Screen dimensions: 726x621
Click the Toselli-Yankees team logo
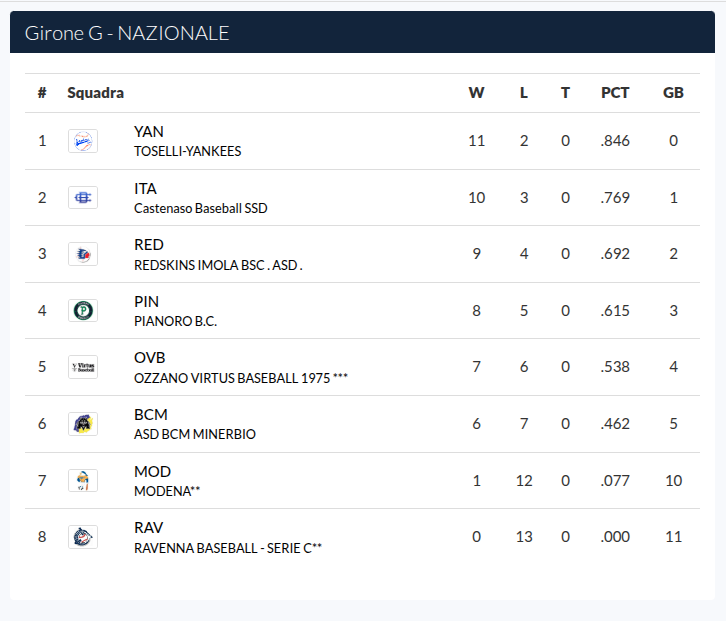[83, 141]
